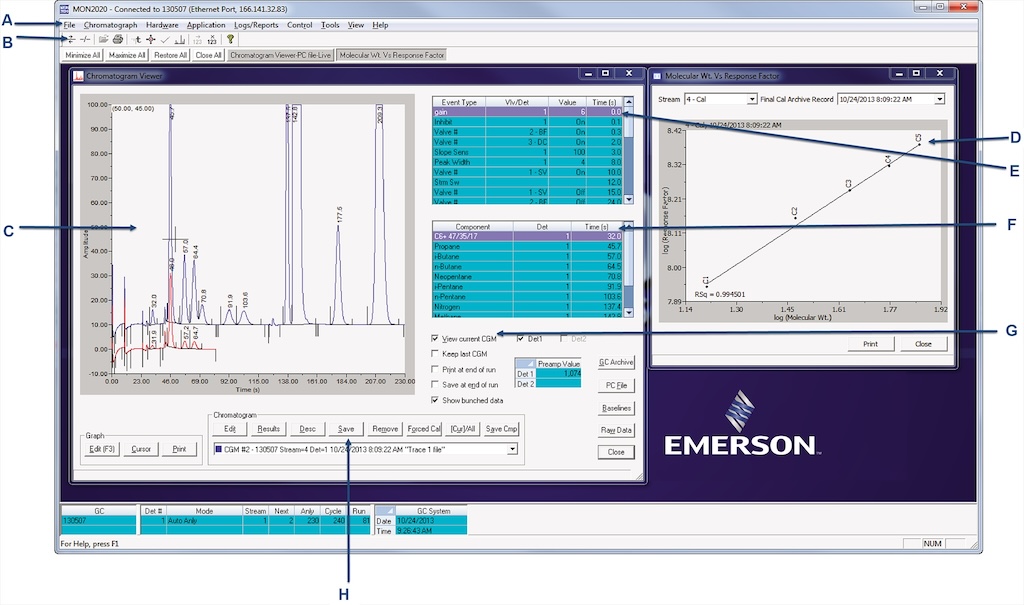Image resolution: width=1024 pixels, height=605 pixels.
Task: Click the checkmark toolbar icon
Action: 165,40
